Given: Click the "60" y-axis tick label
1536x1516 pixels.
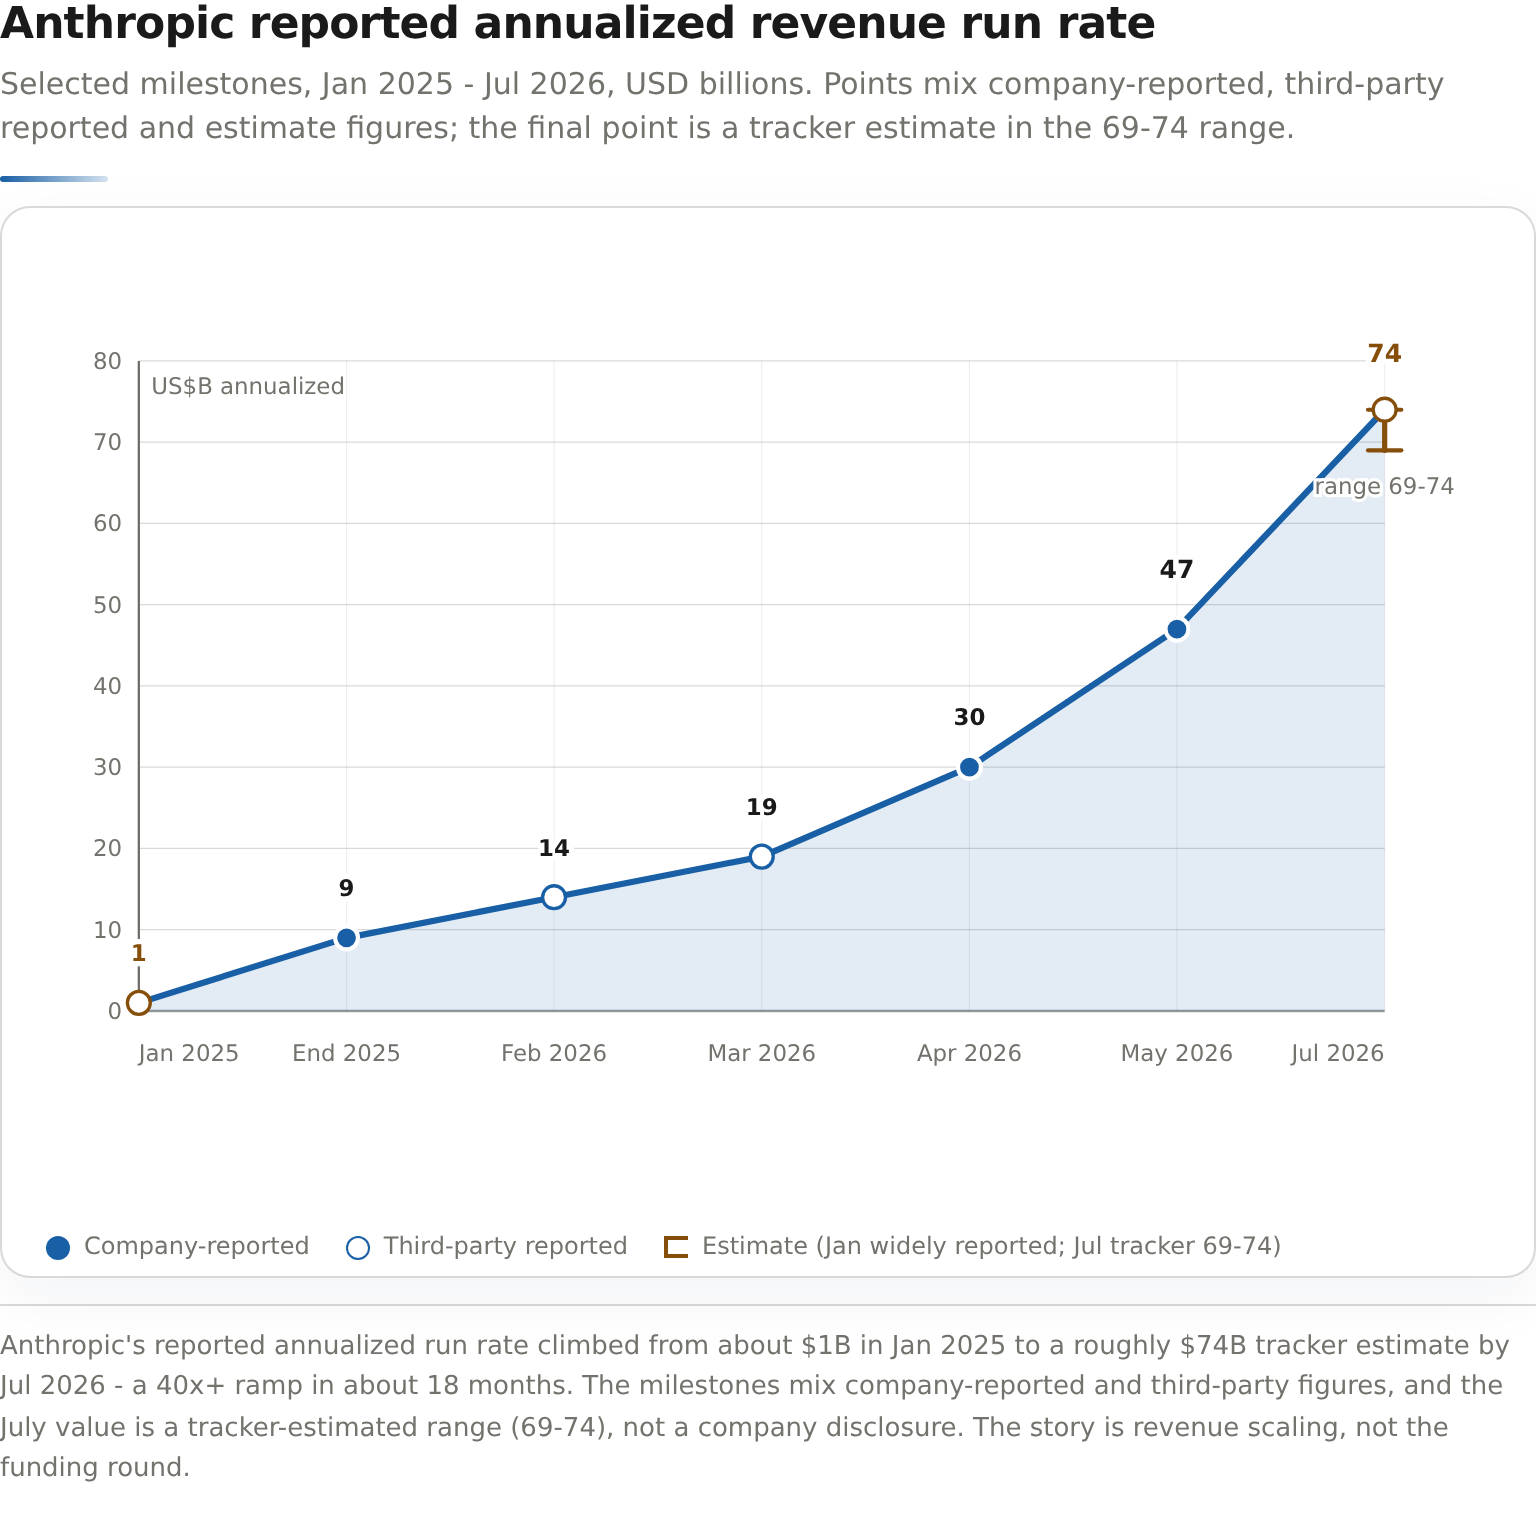Looking at the screenshot, I should point(108,523).
